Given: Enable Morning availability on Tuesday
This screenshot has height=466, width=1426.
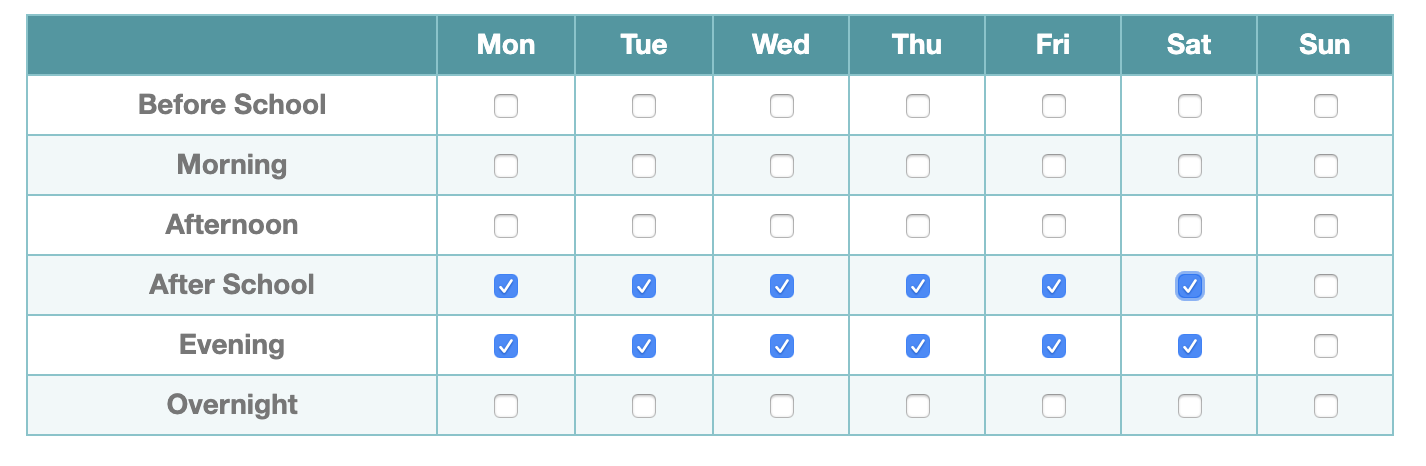Looking at the screenshot, I should tap(644, 165).
